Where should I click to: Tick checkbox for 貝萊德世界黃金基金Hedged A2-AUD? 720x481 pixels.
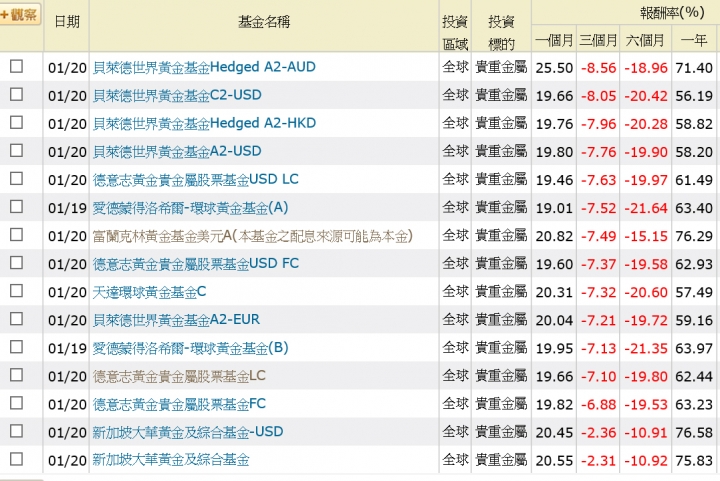[17, 67]
